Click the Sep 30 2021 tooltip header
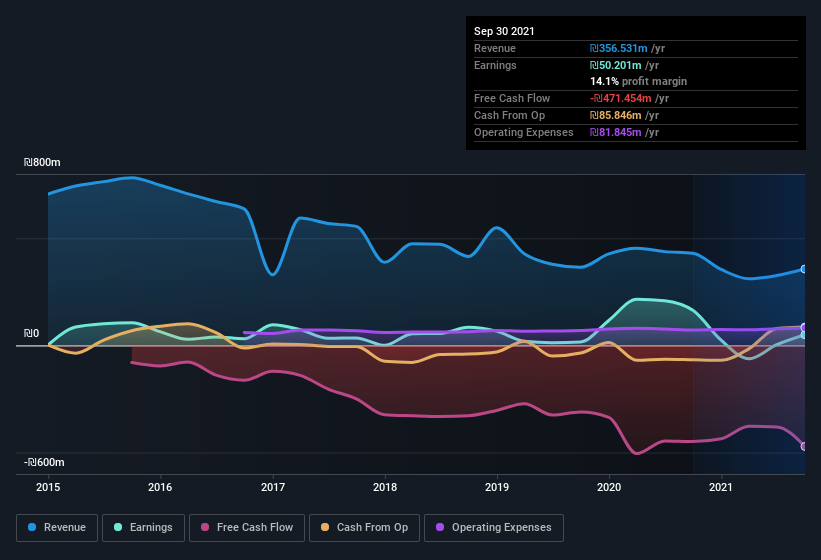Image resolution: width=821 pixels, height=560 pixels. tap(504, 31)
